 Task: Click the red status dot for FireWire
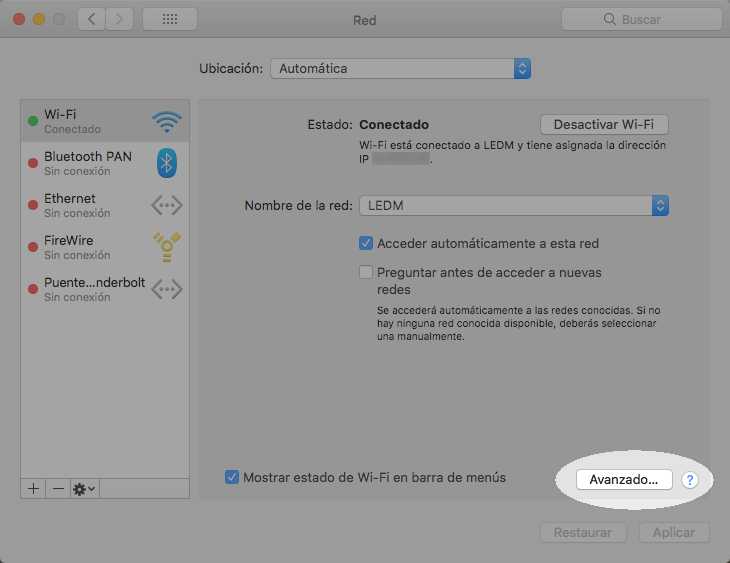pyautogui.click(x=33, y=247)
